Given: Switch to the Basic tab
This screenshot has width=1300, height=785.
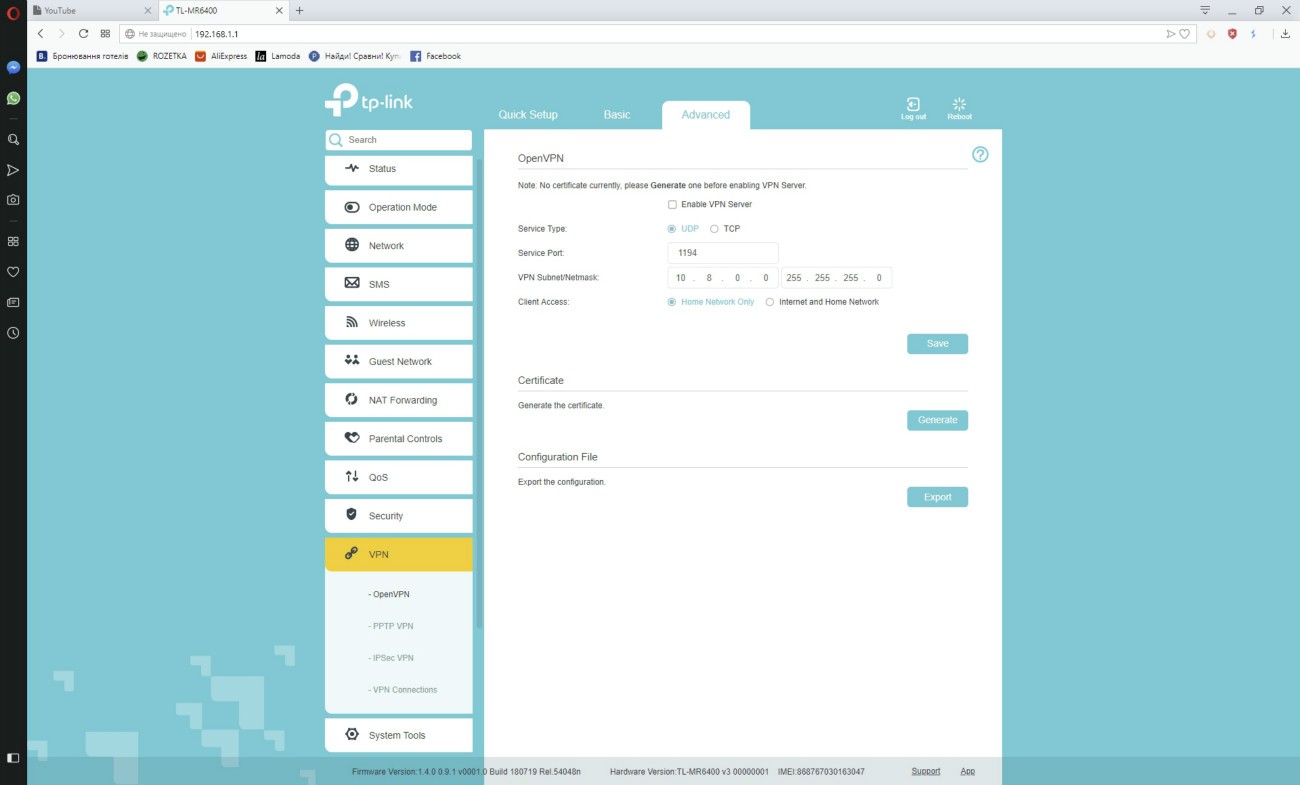Looking at the screenshot, I should [617, 115].
